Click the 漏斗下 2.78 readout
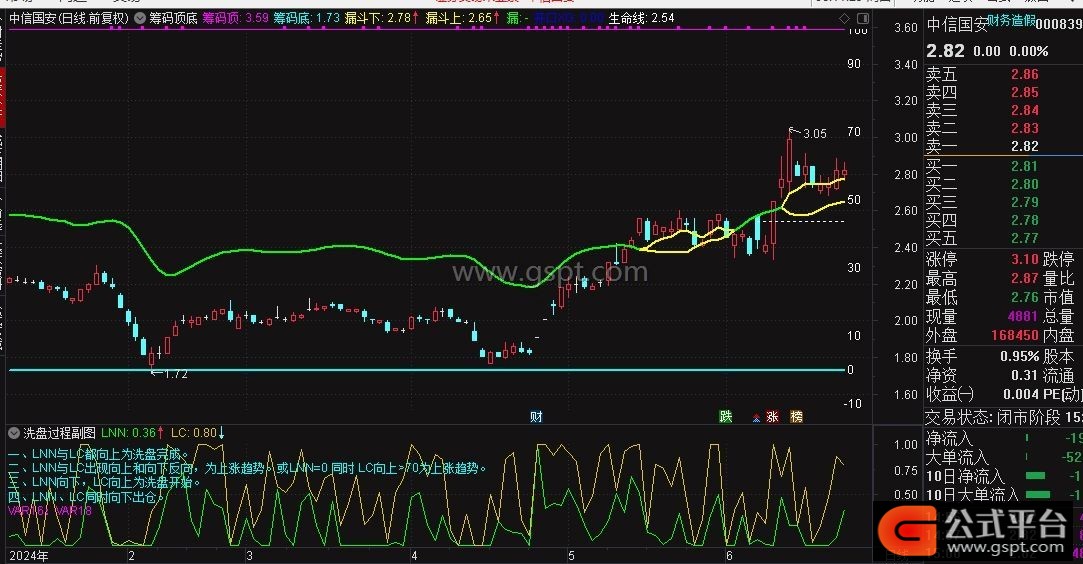The height and width of the screenshot is (564, 1083). (x=382, y=18)
